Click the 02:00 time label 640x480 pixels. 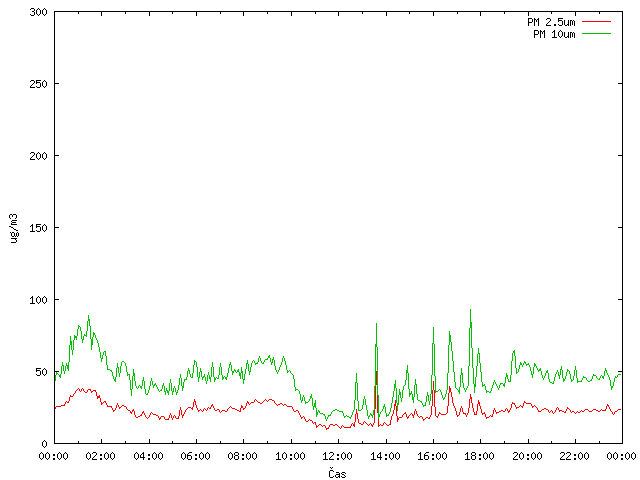click(x=100, y=456)
